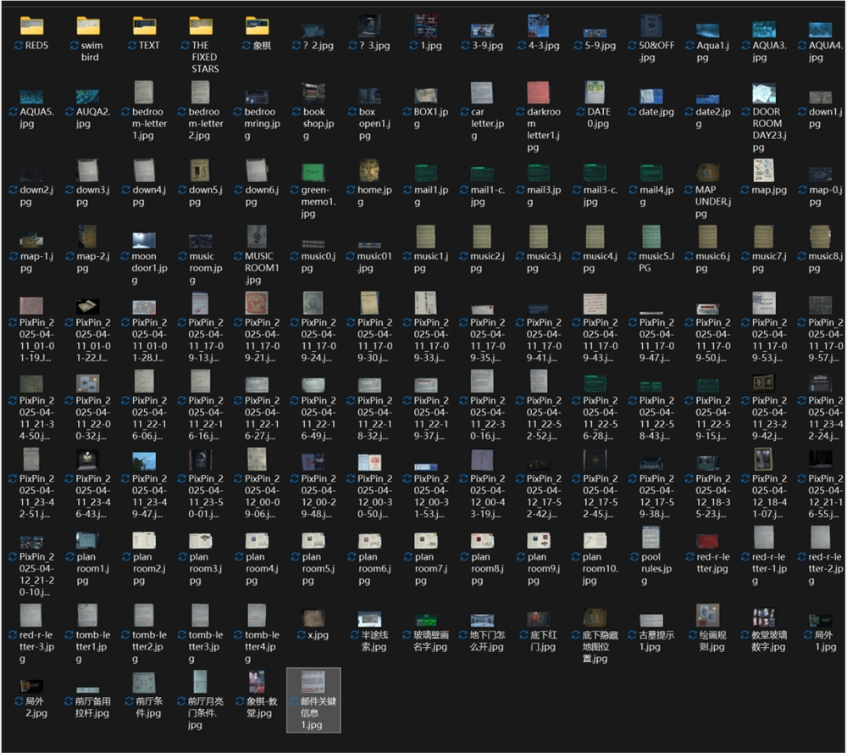Image resolution: width=847 pixels, height=753 pixels.
Task: Select PixPin file ending 6-43
Action: tap(88, 484)
